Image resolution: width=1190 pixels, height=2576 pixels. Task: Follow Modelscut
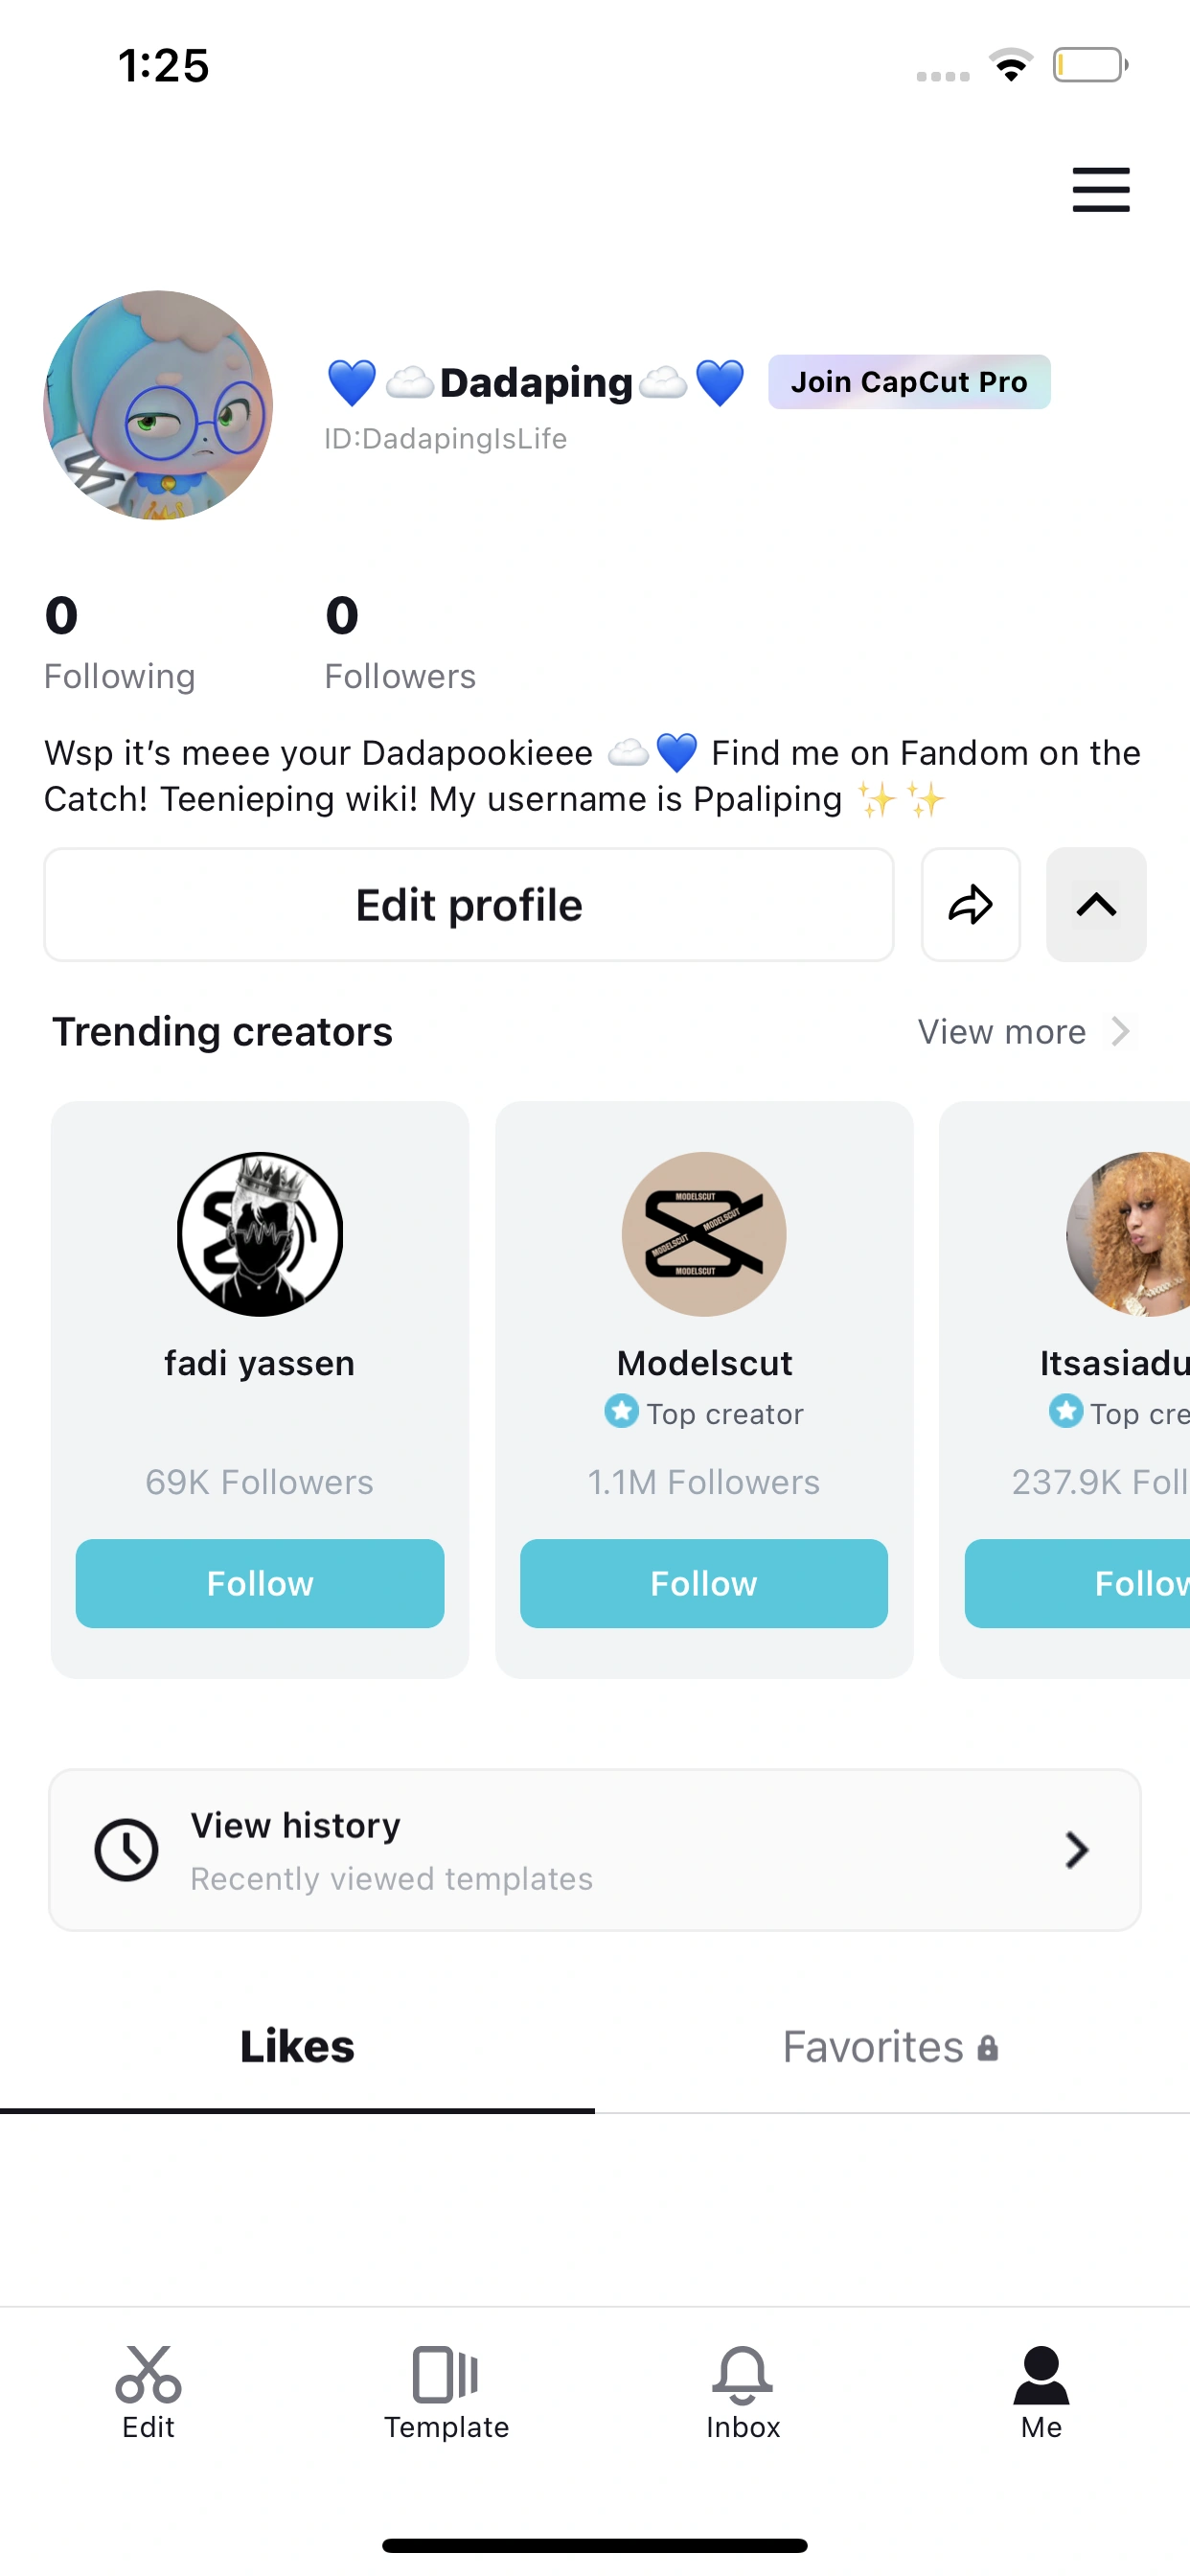click(x=704, y=1584)
